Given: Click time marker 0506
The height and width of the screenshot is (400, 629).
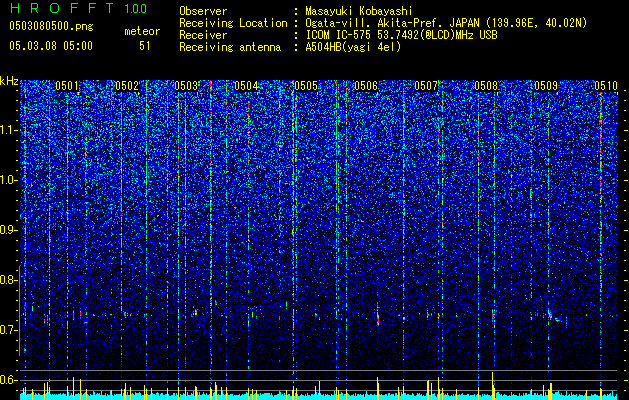Looking at the screenshot, I should coord(366,86).
